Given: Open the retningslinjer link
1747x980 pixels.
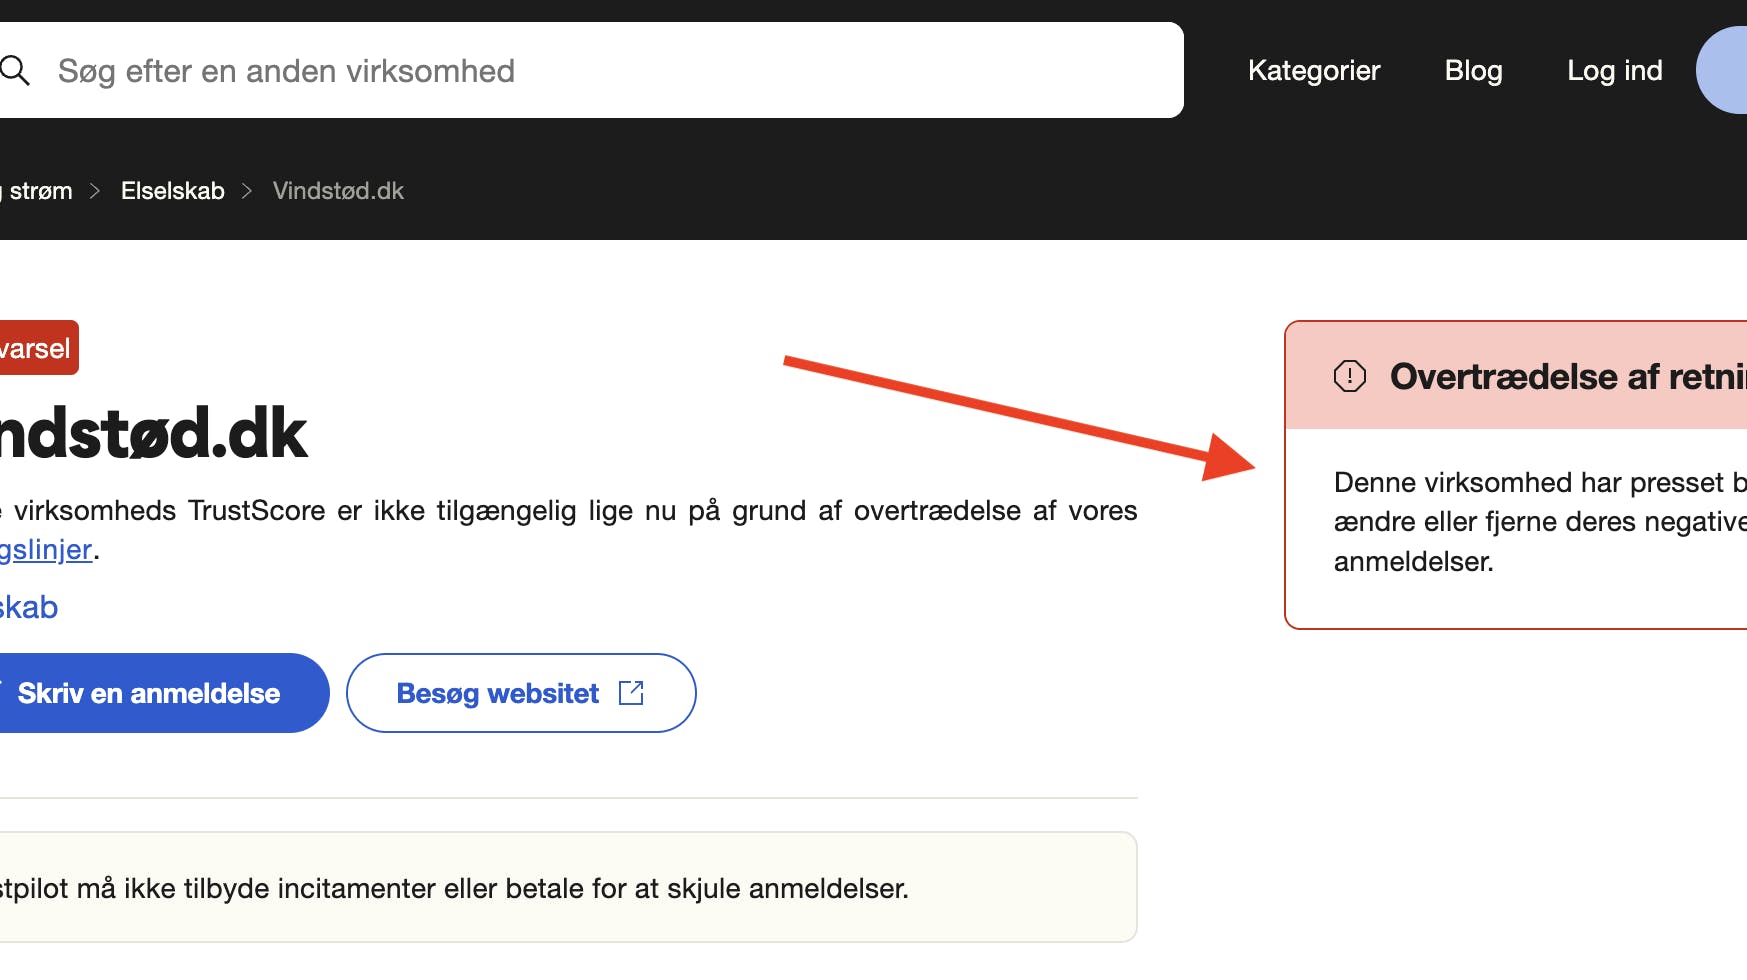Looking at the screenshot, I should pos(45,549).
